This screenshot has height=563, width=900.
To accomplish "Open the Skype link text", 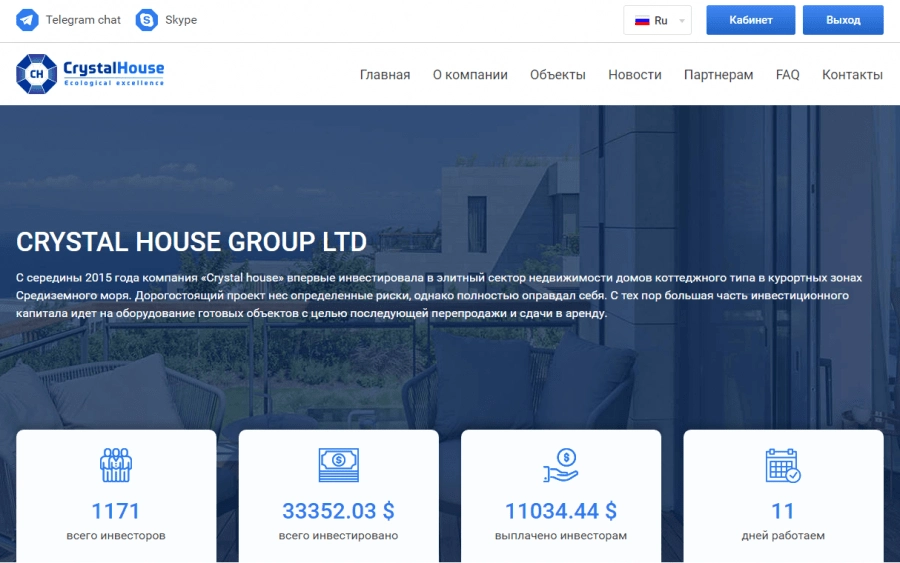I will 181,20.
